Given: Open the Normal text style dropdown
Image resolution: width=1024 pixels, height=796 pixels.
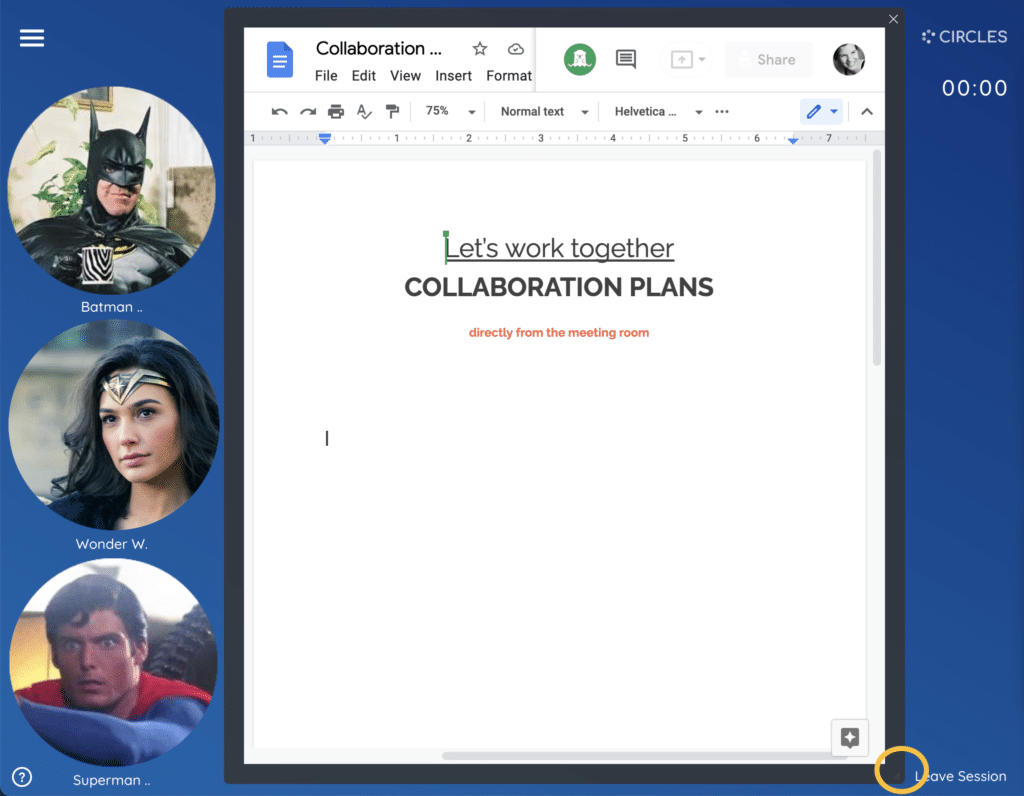Looking at the screenshot, I should point(544,112).
